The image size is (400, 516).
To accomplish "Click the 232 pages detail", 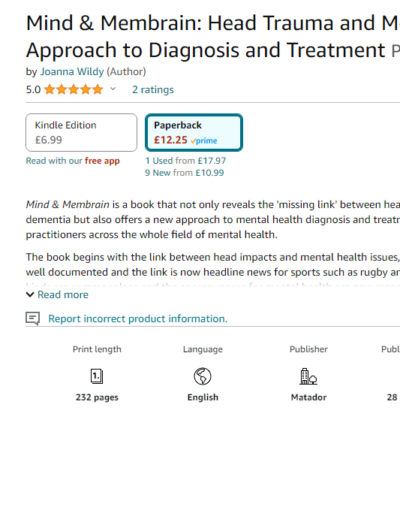I will (97, 397).
